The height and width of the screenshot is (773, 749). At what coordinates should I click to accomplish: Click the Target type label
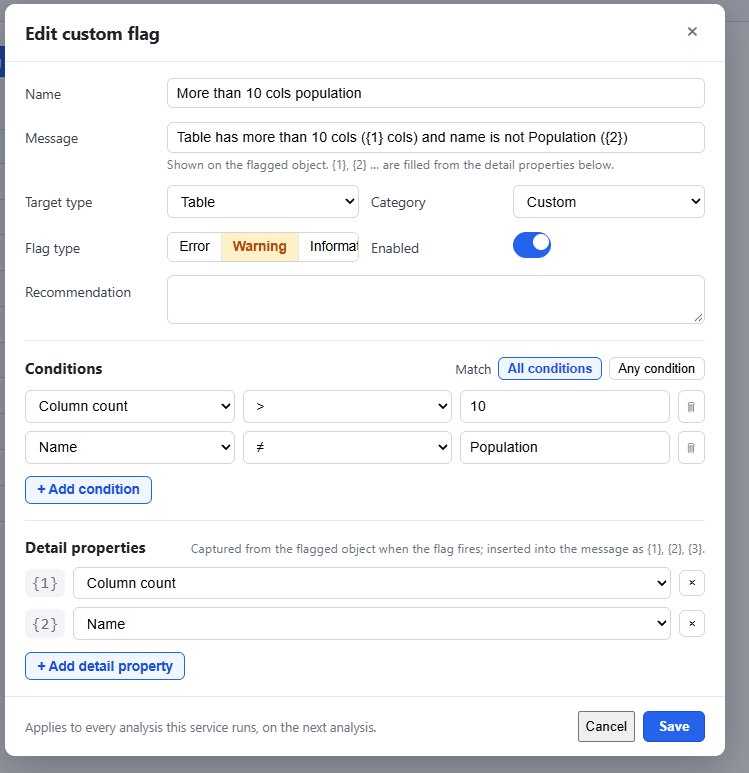[x=59, y=203]
